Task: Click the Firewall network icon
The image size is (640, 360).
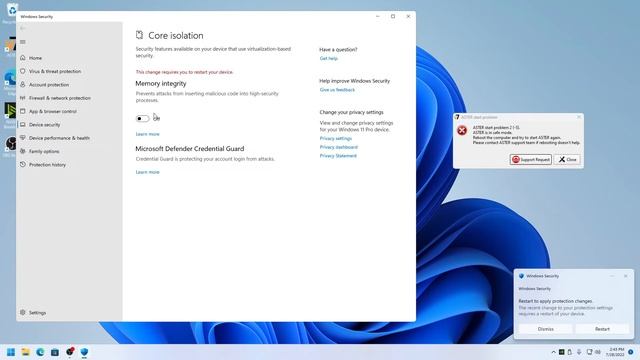Action: click(23, 98)
